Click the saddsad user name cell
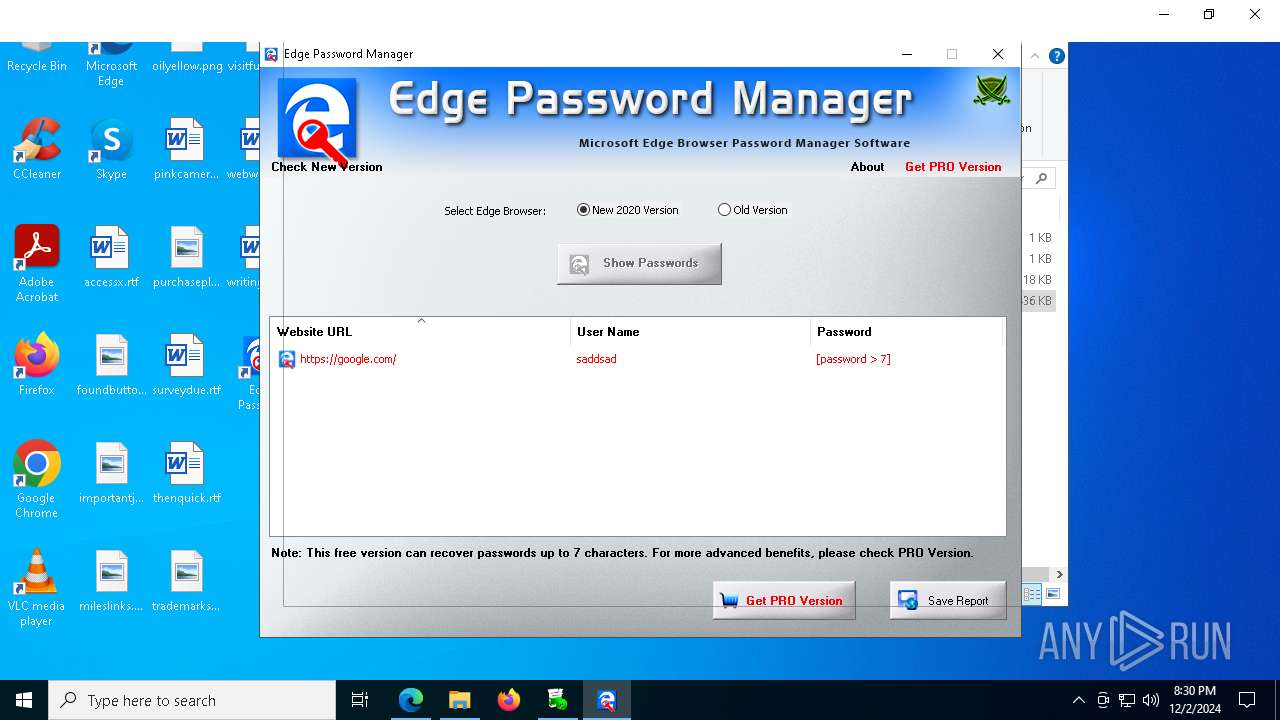 tap(596, 359)
